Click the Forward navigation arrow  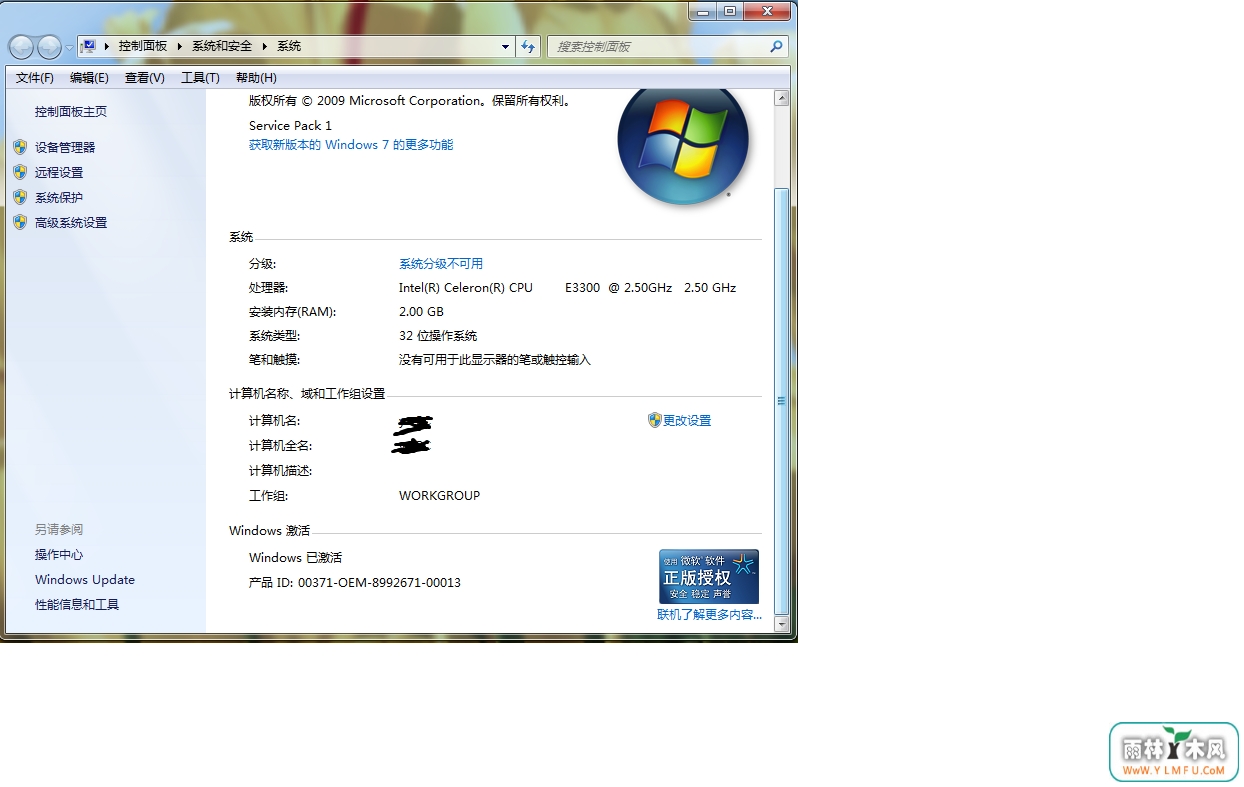click(x=49, y=47)
